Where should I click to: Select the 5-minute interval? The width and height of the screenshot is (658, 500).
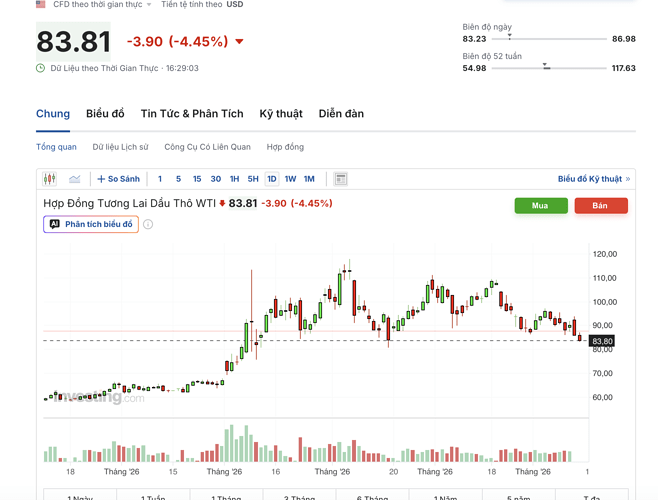click(178, 179)
